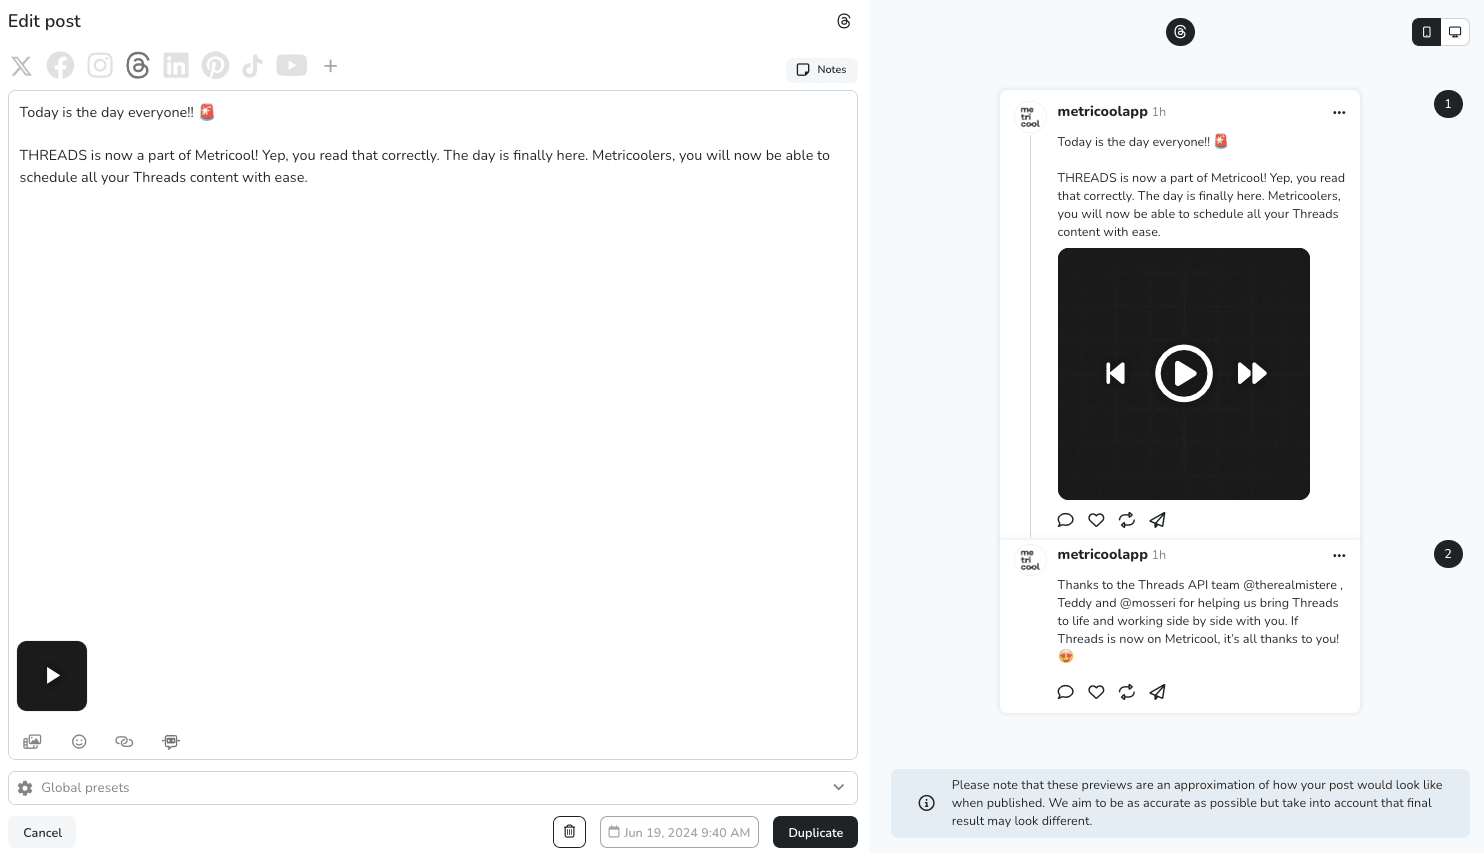This screenshot has width=1484, height=853.
Task: Open the GIF picker
Action: pyautogui.click(x=170, y=742)
